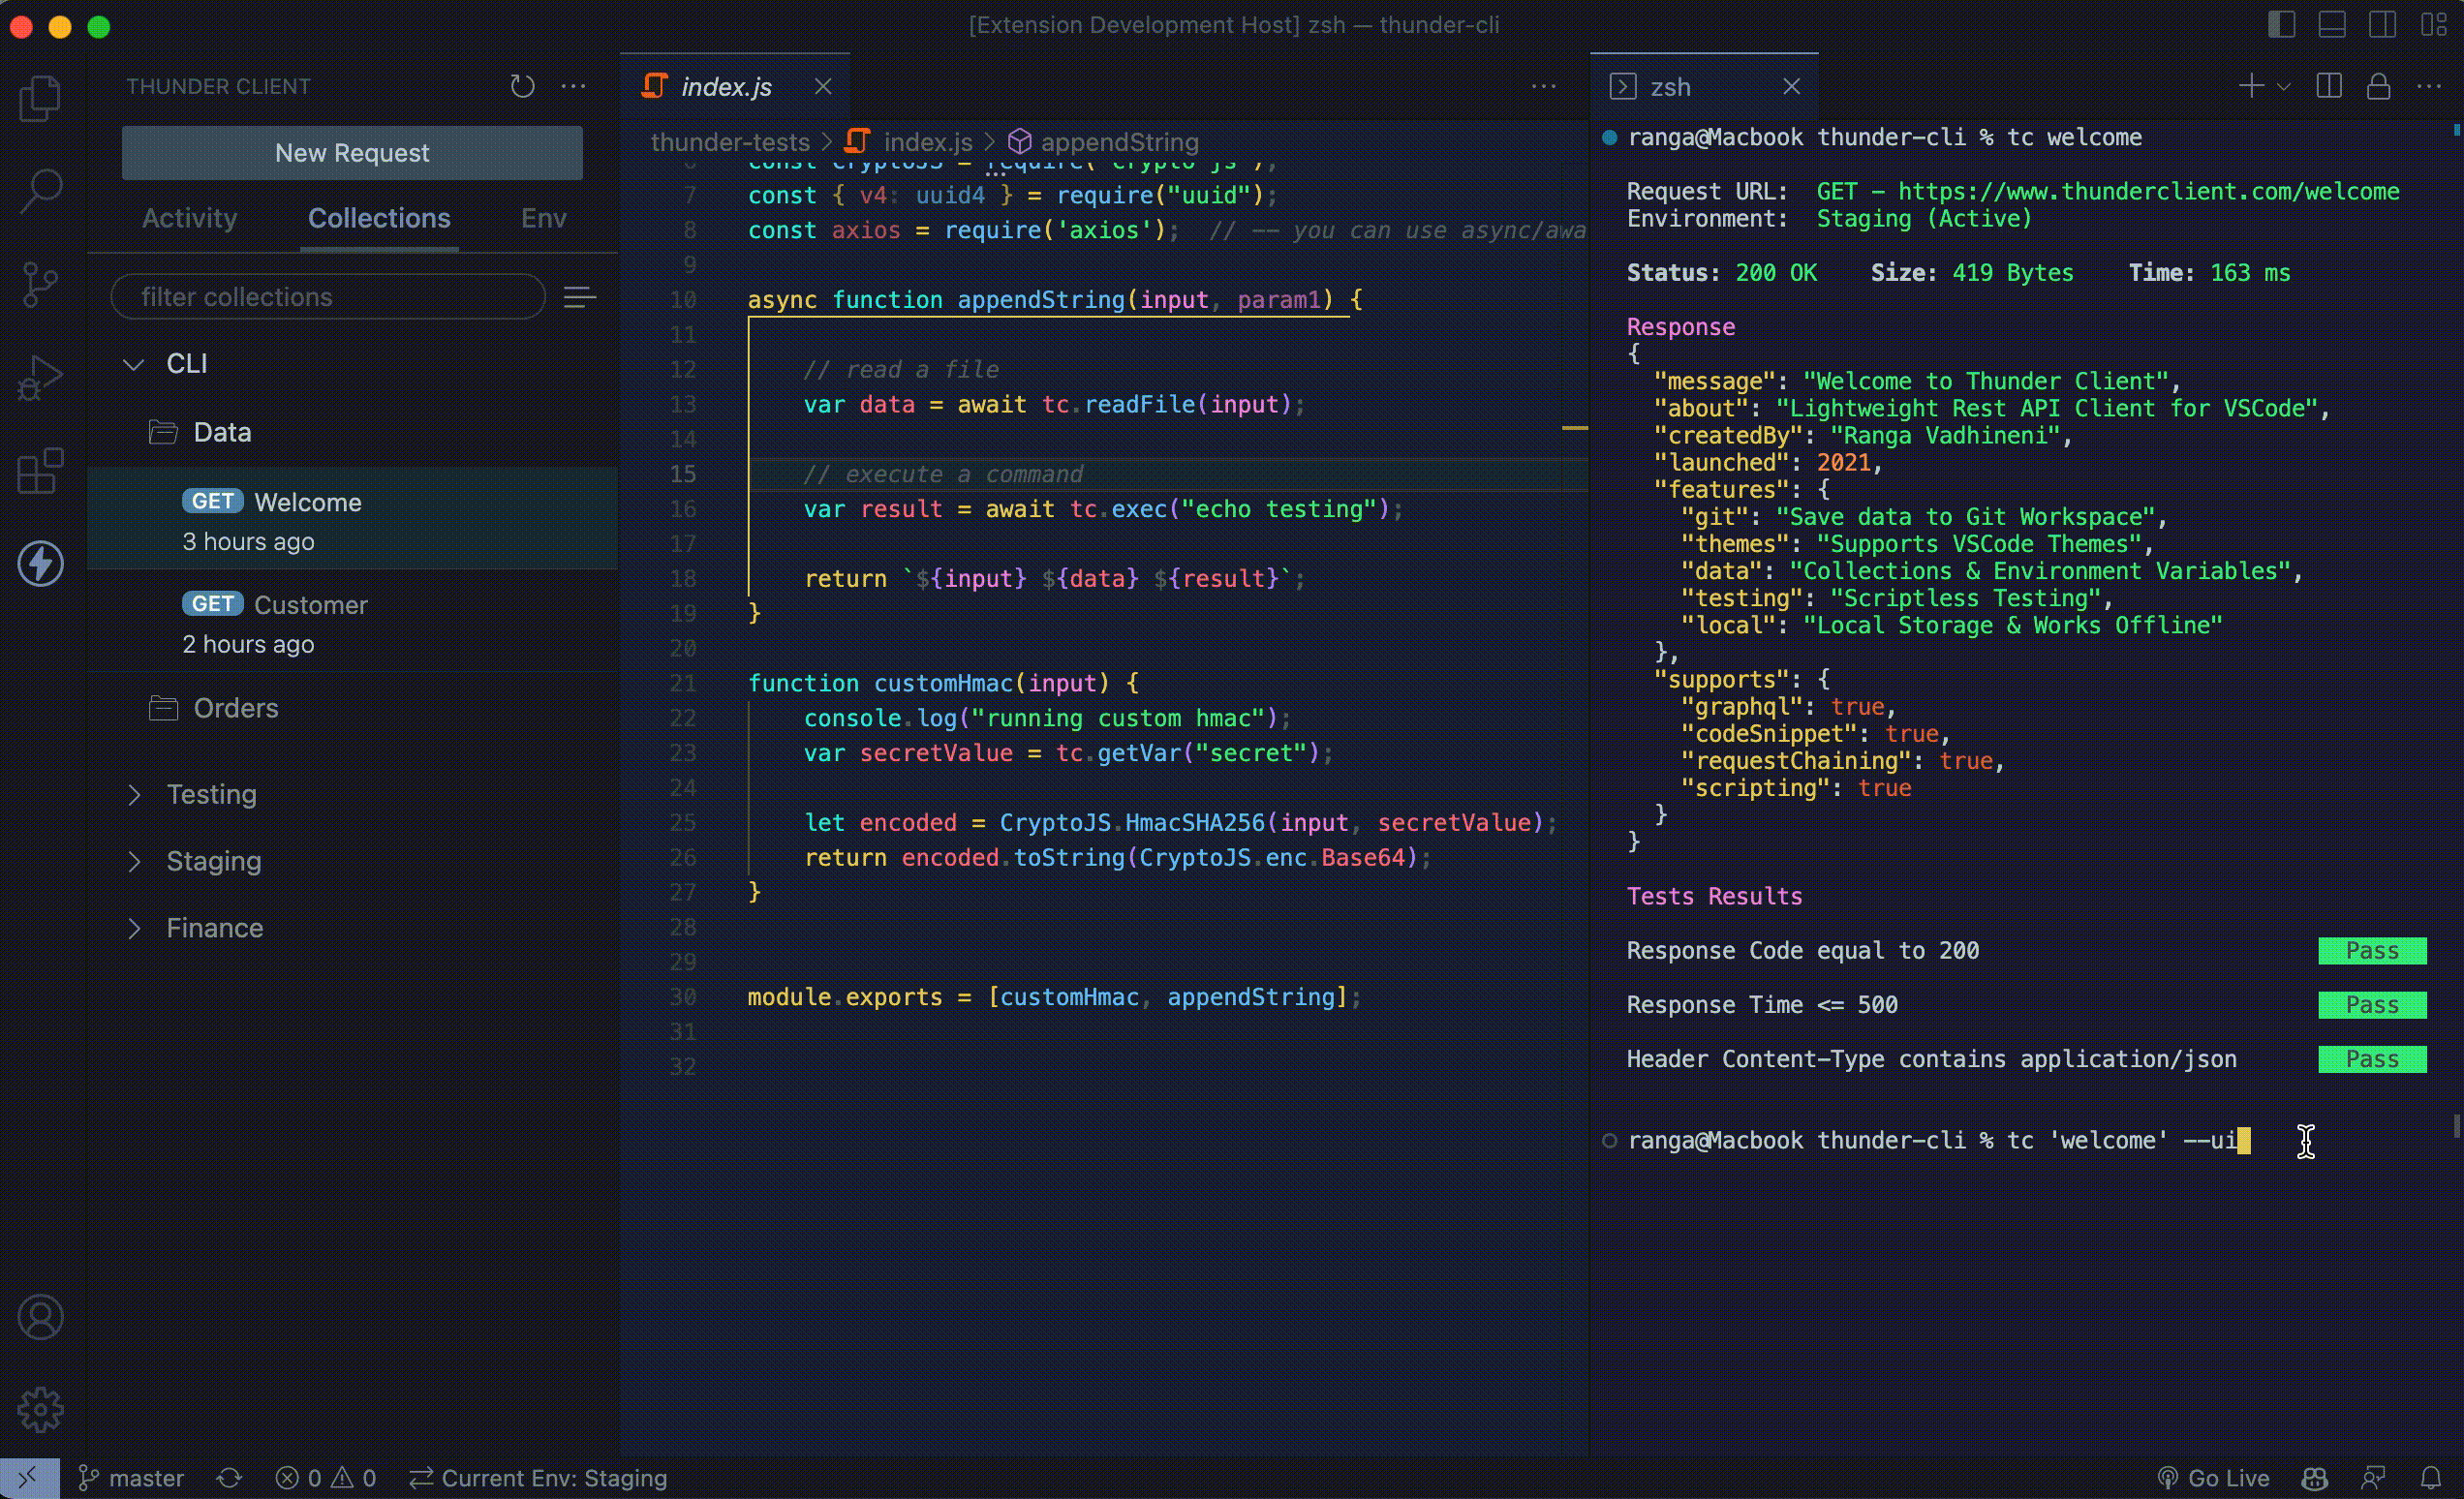The width and height of the screenshot is (2464, 1499).
Task: Focus the filter collections input field
Action: 328,297
